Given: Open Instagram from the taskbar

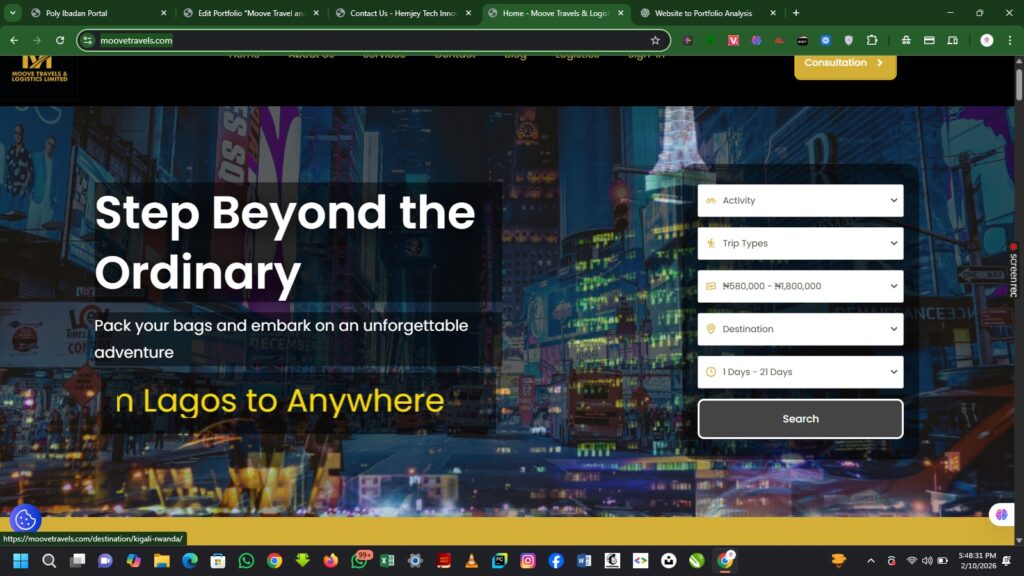Looking at the screenshot, I should tap(527, 561).
